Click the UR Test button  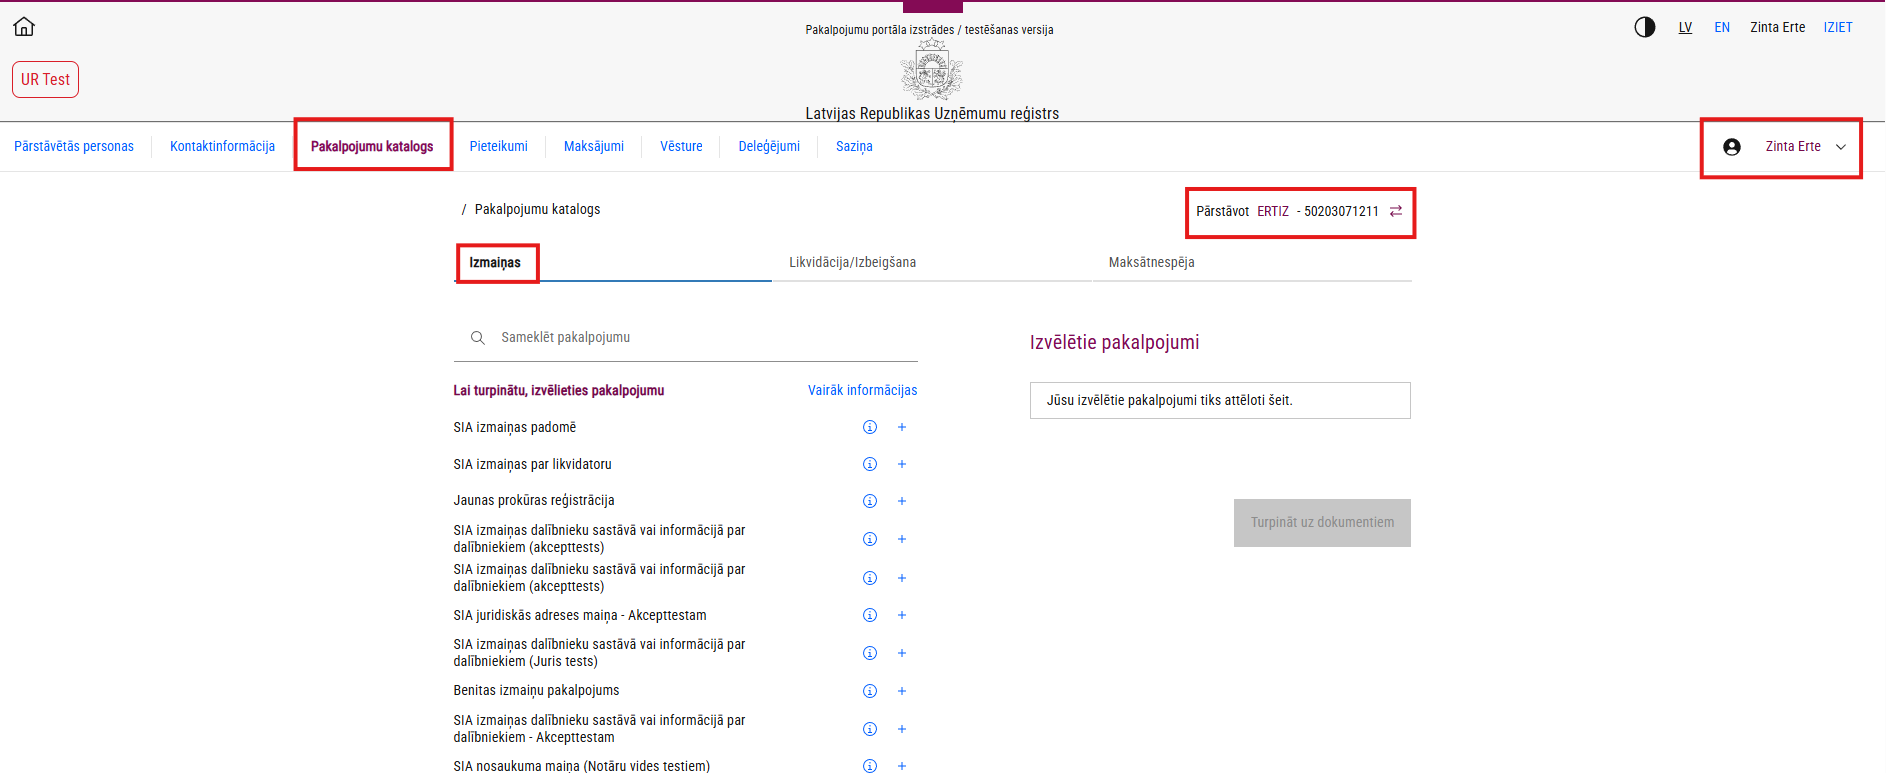click(x=45, y=79)
